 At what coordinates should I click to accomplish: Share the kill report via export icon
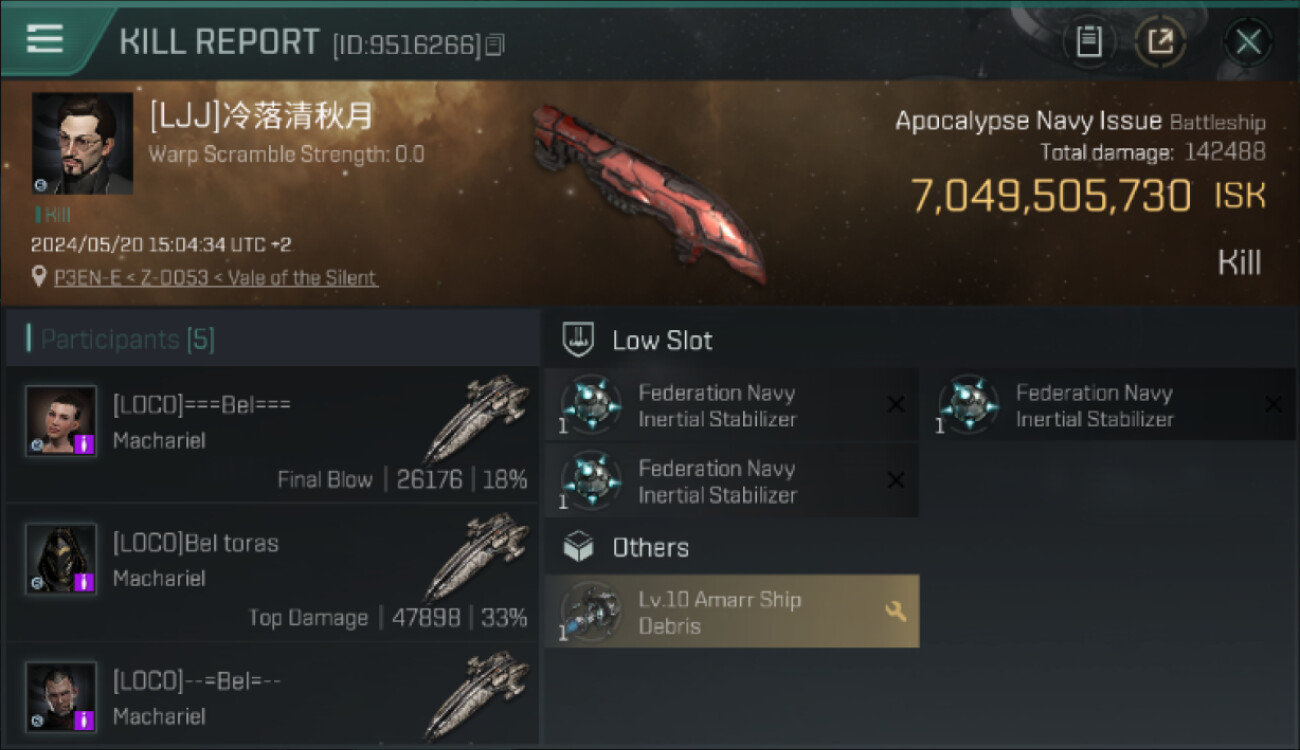[1160, 42]
